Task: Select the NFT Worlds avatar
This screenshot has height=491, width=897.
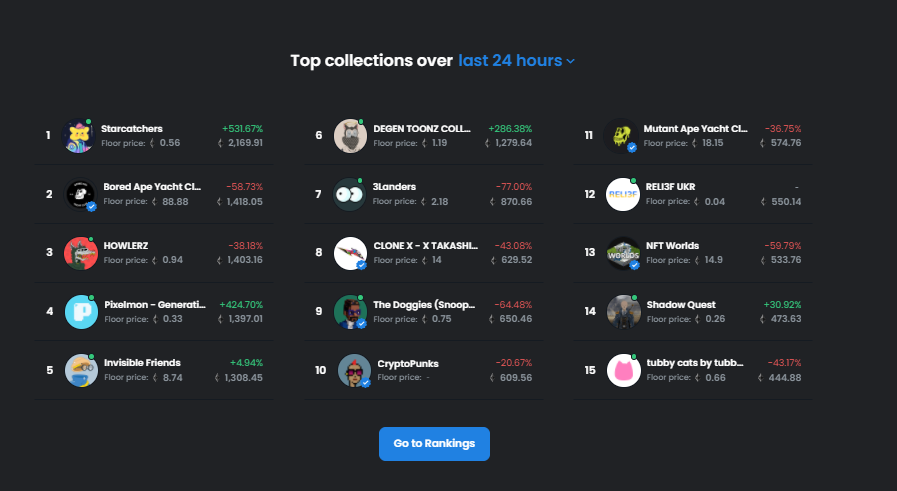Action: point(623,253)
